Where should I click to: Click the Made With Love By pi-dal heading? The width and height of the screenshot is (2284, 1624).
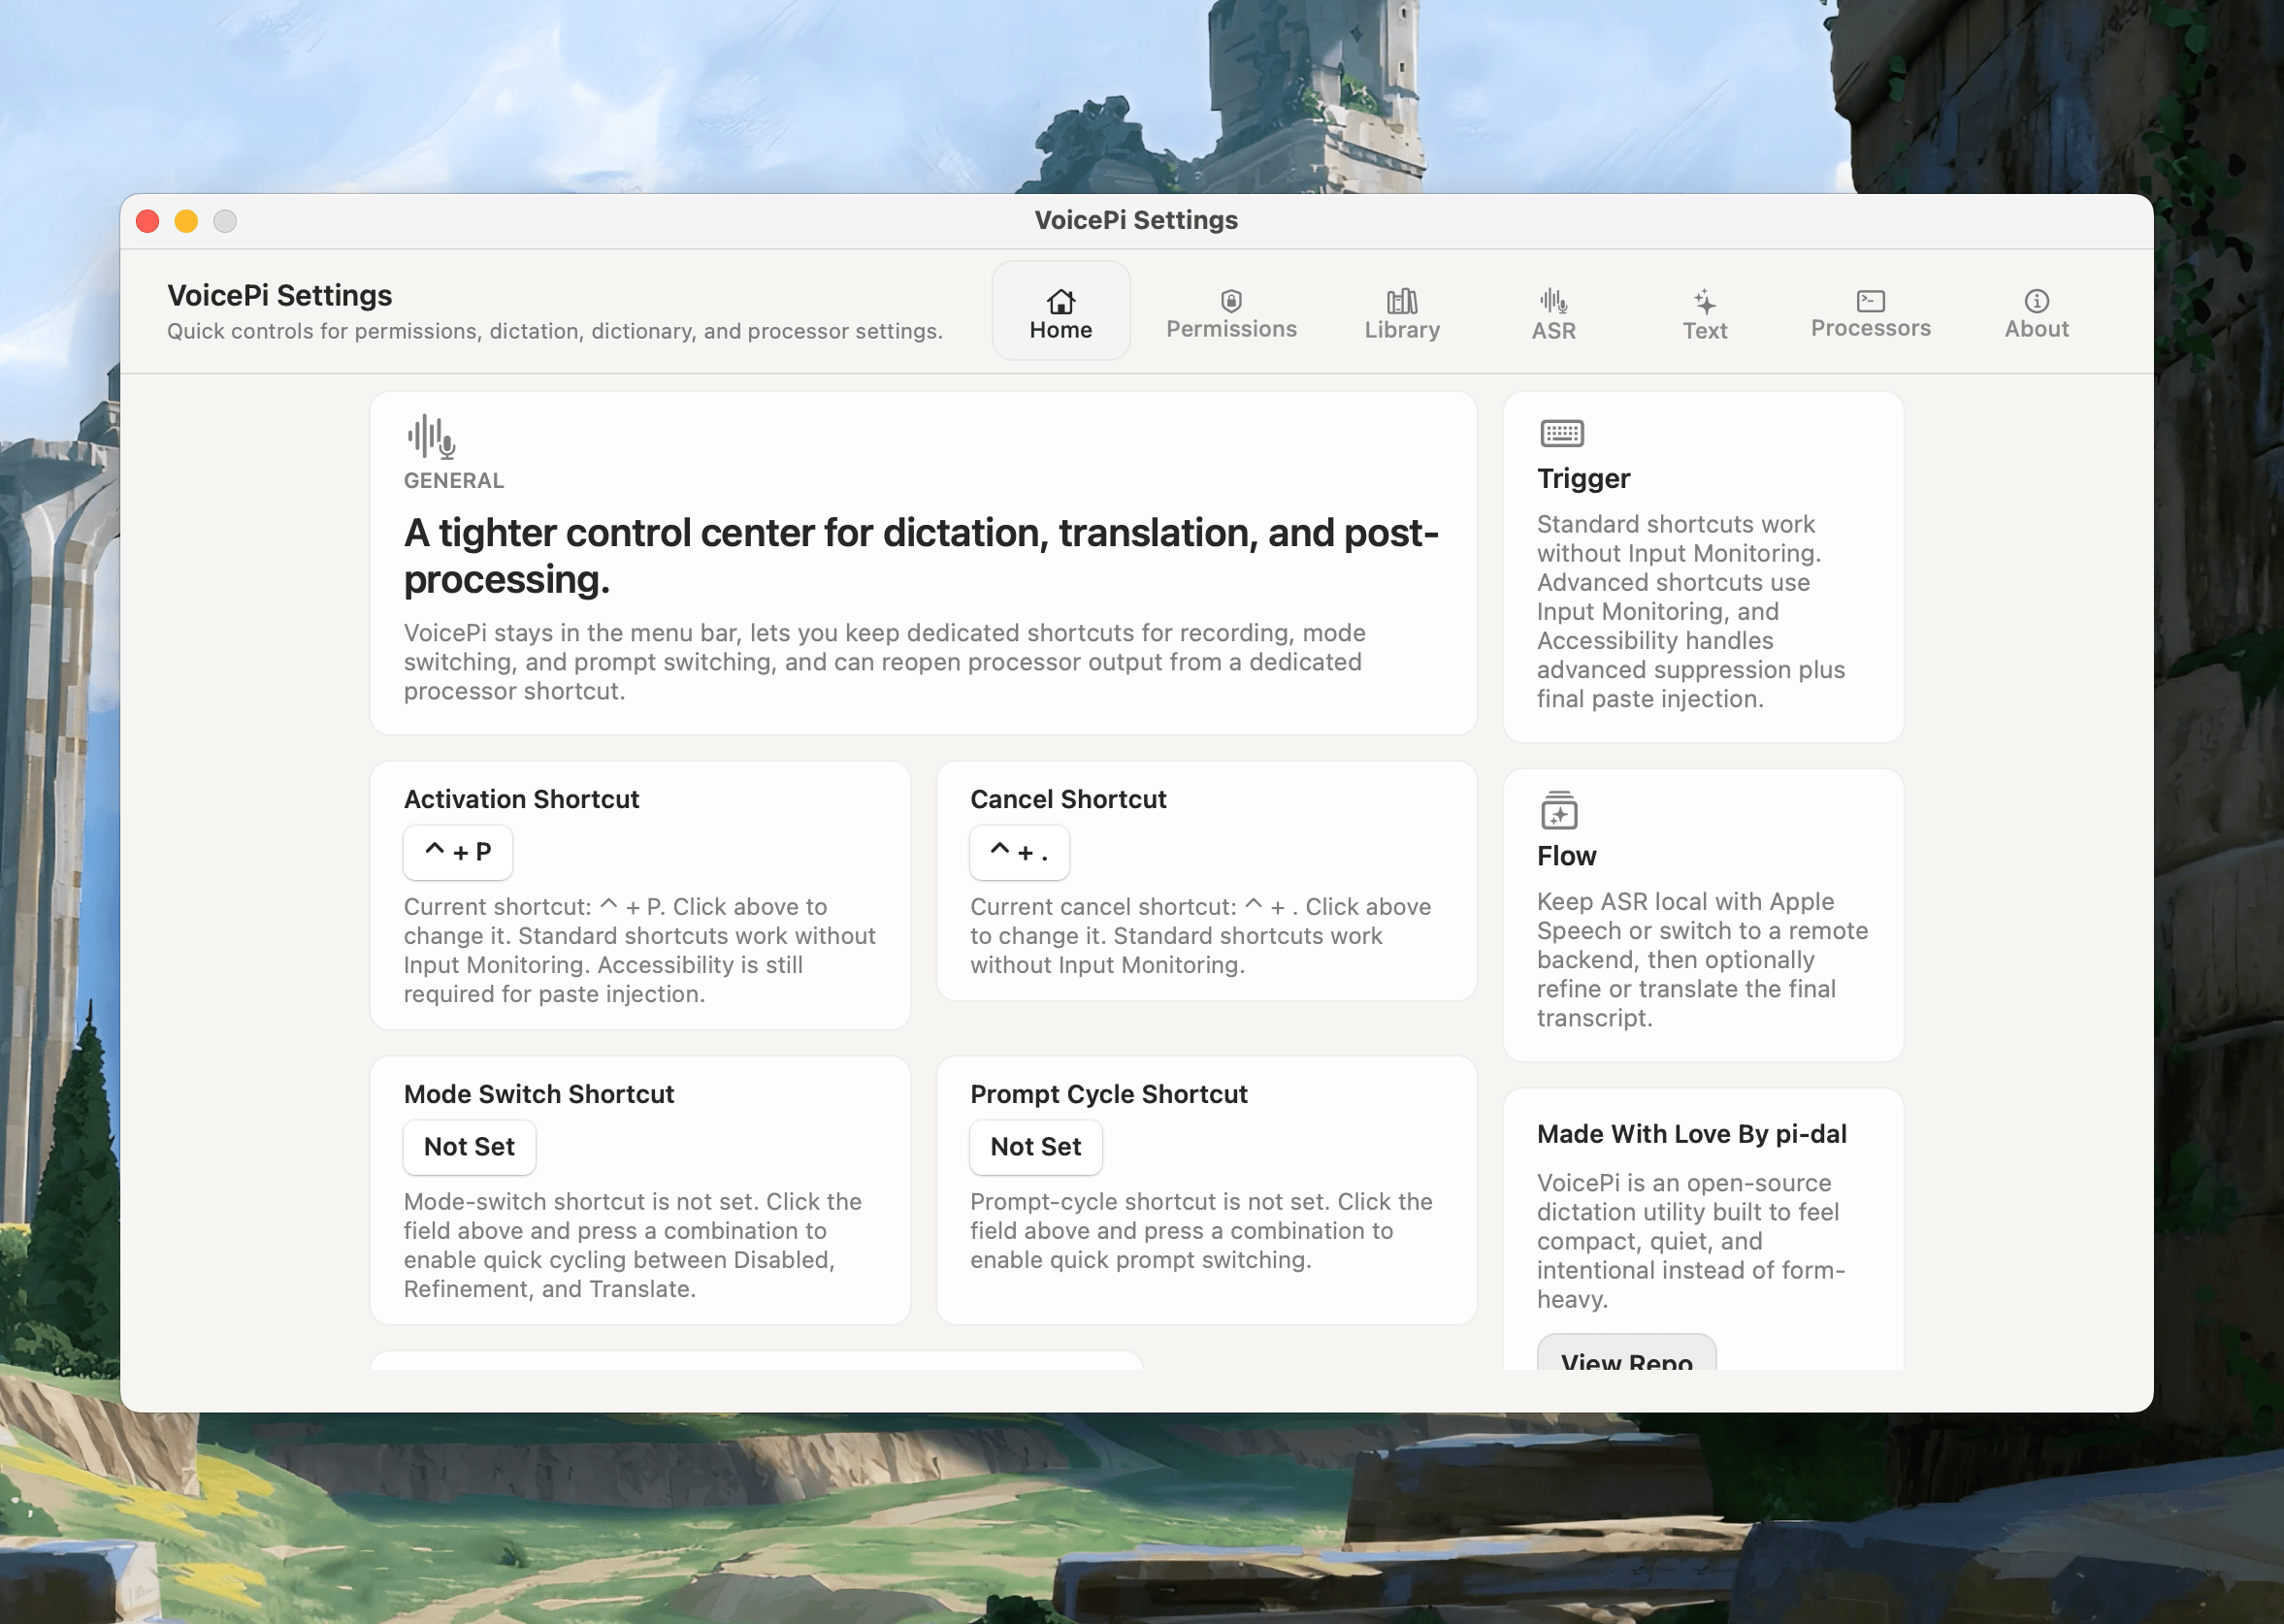tap(1691, 1133)
